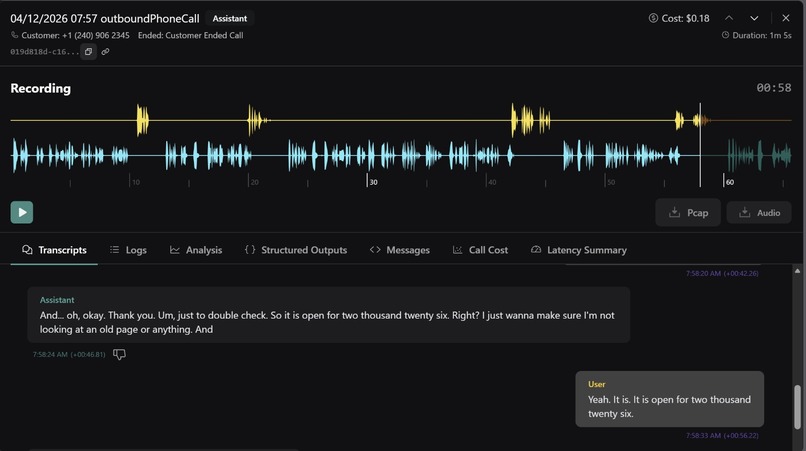Click the Assistant badge in header

(x=230, y=19)
